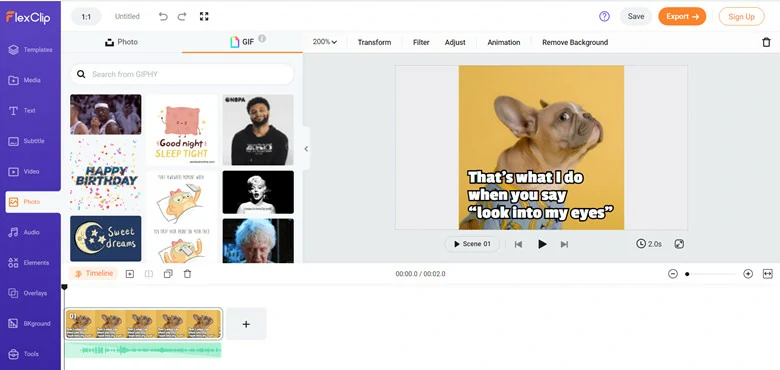Viewport: 780px width, 370px height.
Task: Click the Export button
Action: (682, 16)
